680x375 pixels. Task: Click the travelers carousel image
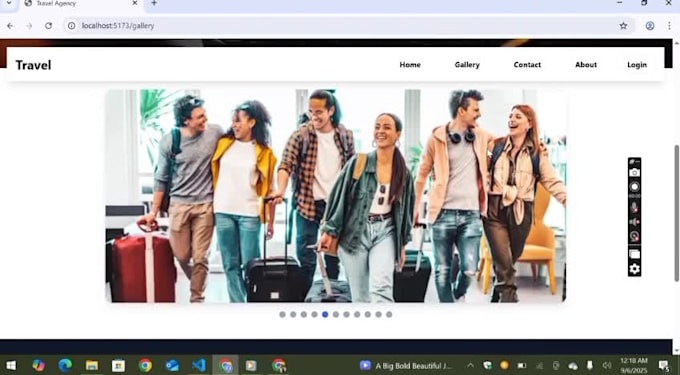pos(336,196)
